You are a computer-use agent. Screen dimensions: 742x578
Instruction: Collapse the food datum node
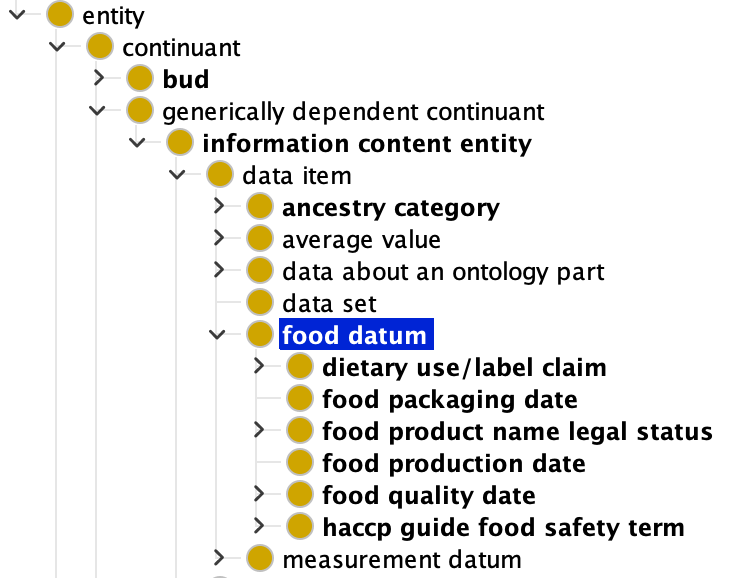[x=217, y=335]
